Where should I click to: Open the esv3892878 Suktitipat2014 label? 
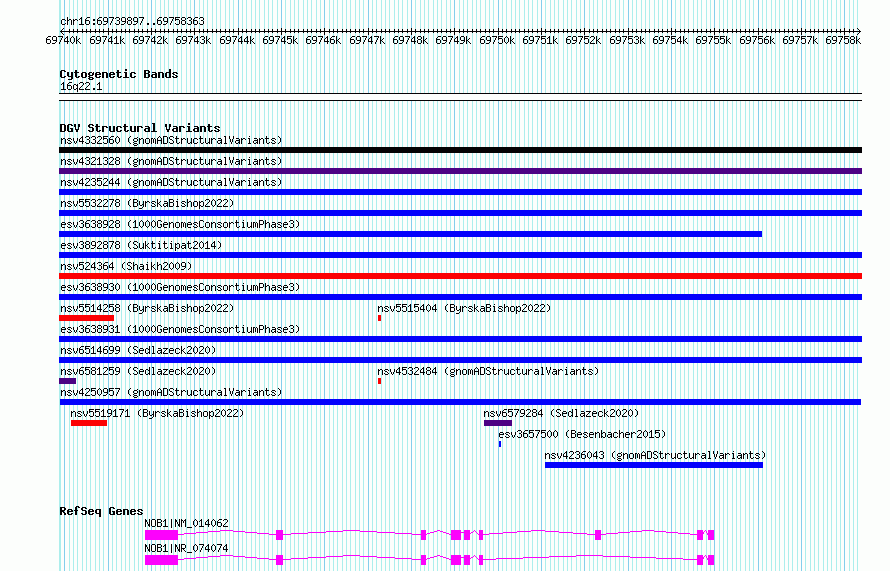[141, 245]
